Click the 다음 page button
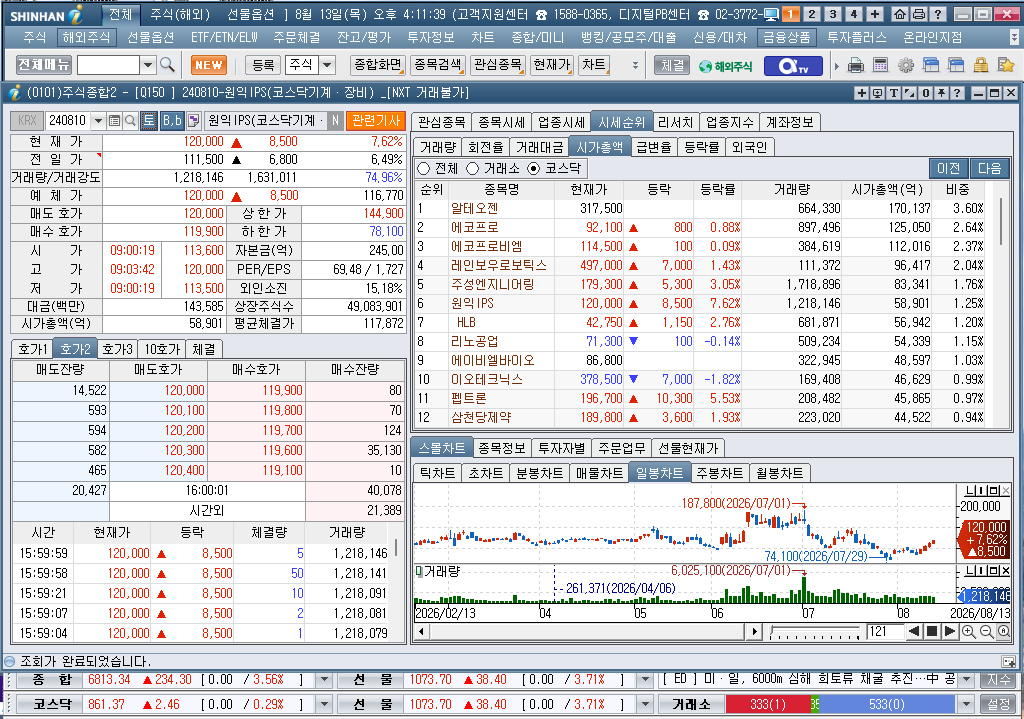Viewport: 1024px width, 719px height. (989, 168)
